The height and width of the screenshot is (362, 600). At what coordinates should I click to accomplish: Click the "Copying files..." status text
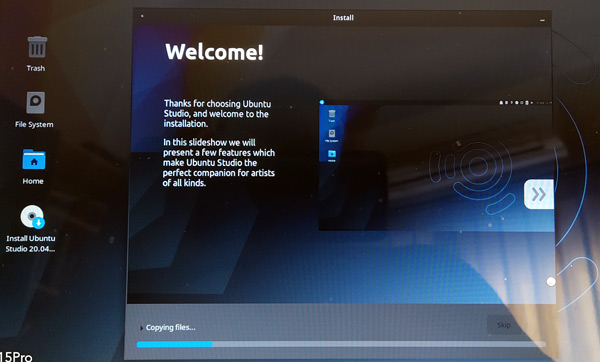pos(171,328)
